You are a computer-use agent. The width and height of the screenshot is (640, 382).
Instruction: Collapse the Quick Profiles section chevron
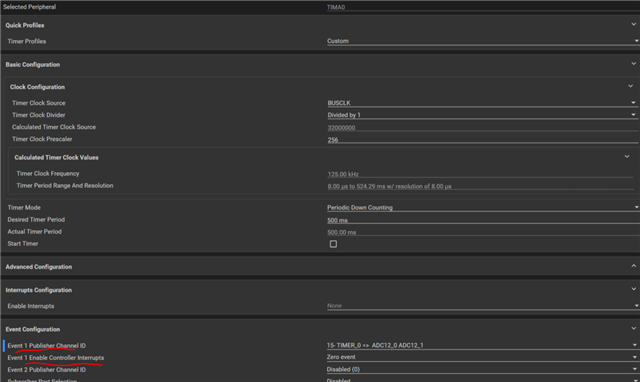pos(633,25)
